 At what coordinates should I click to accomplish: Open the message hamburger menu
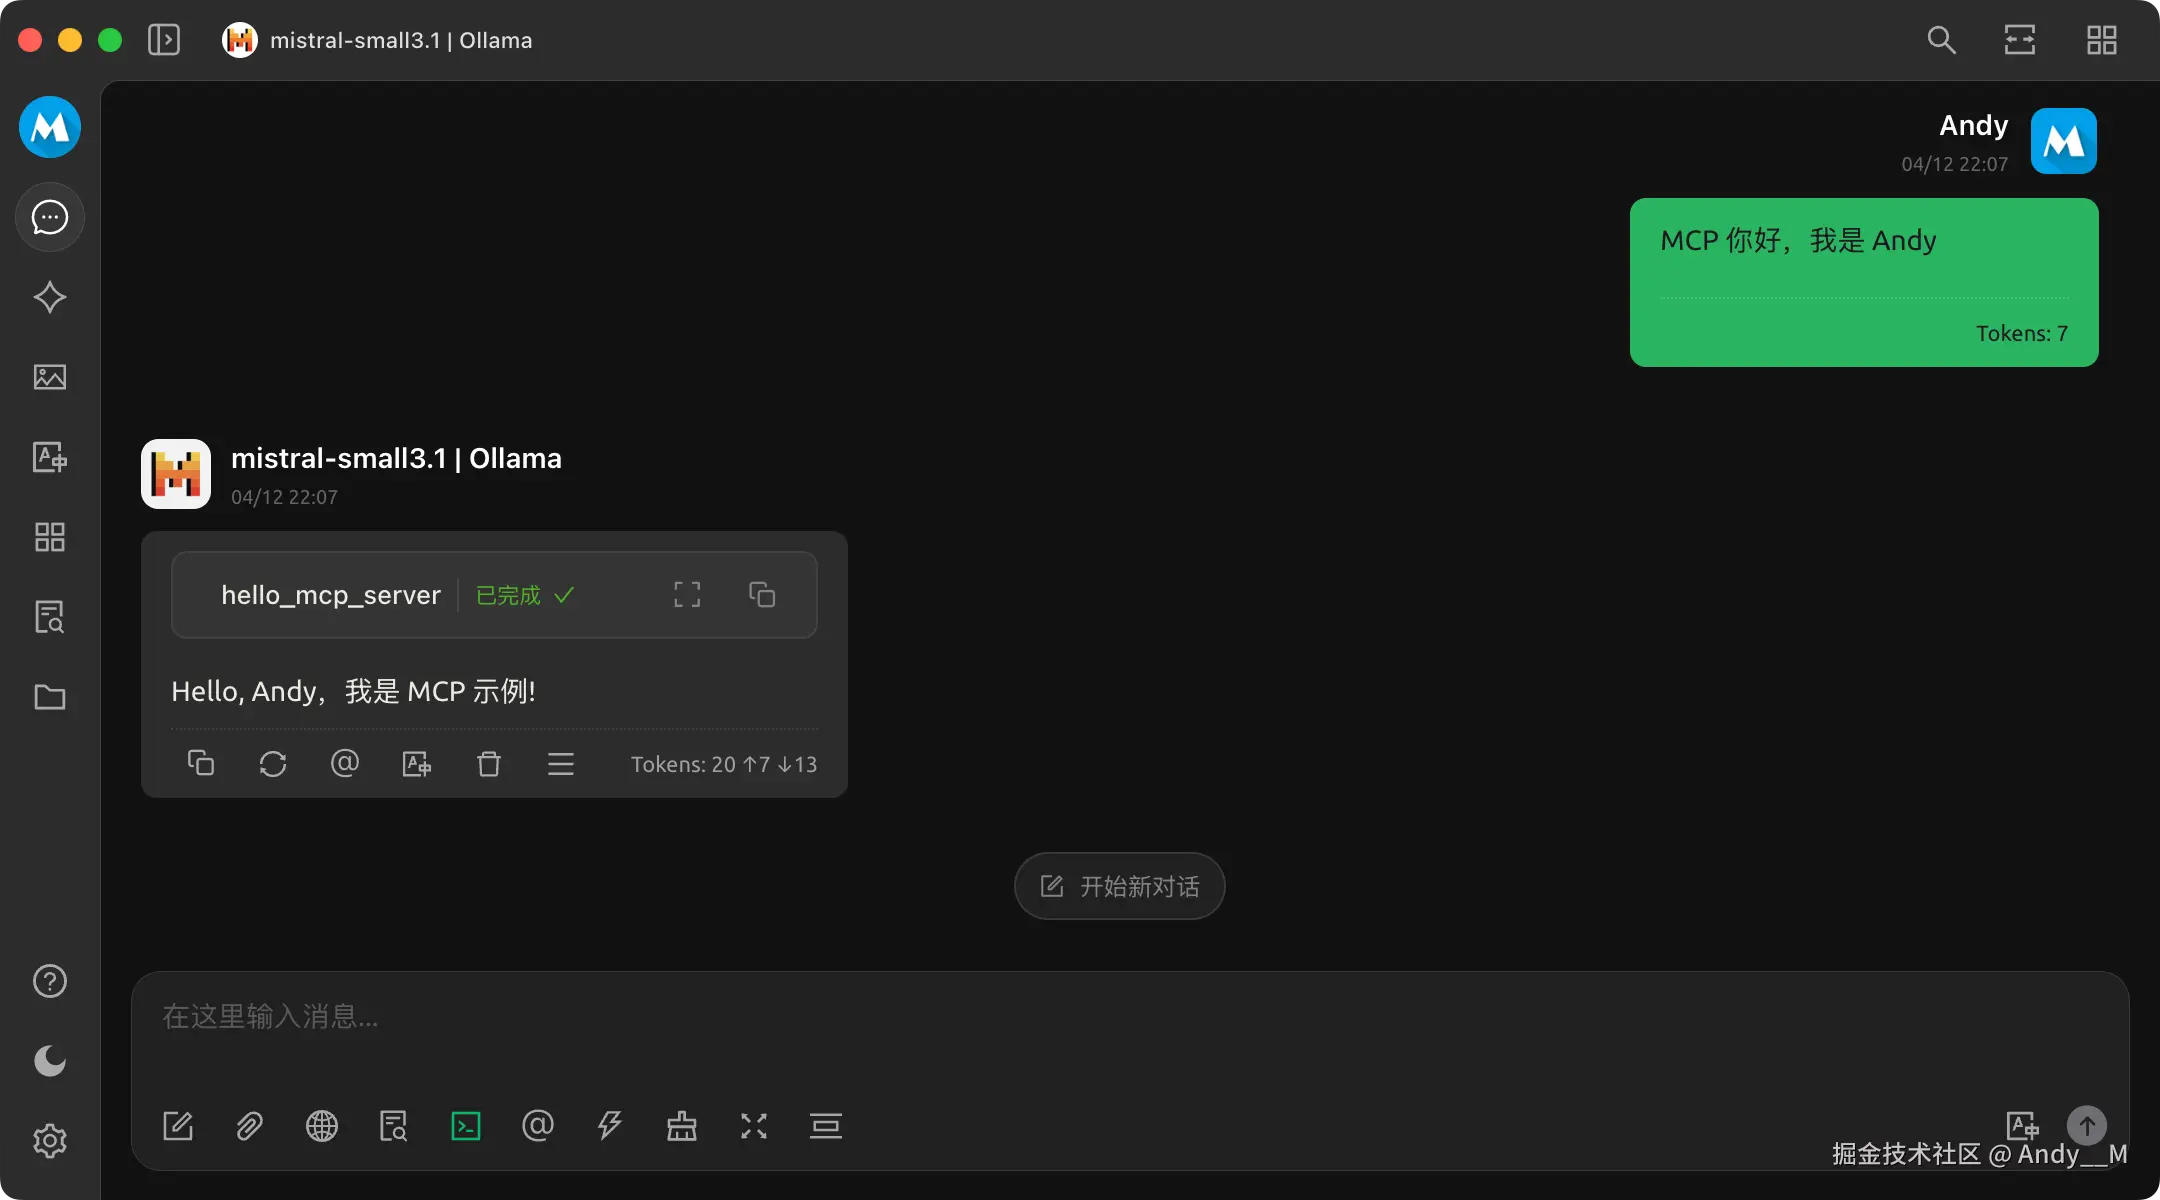(561, 764)
